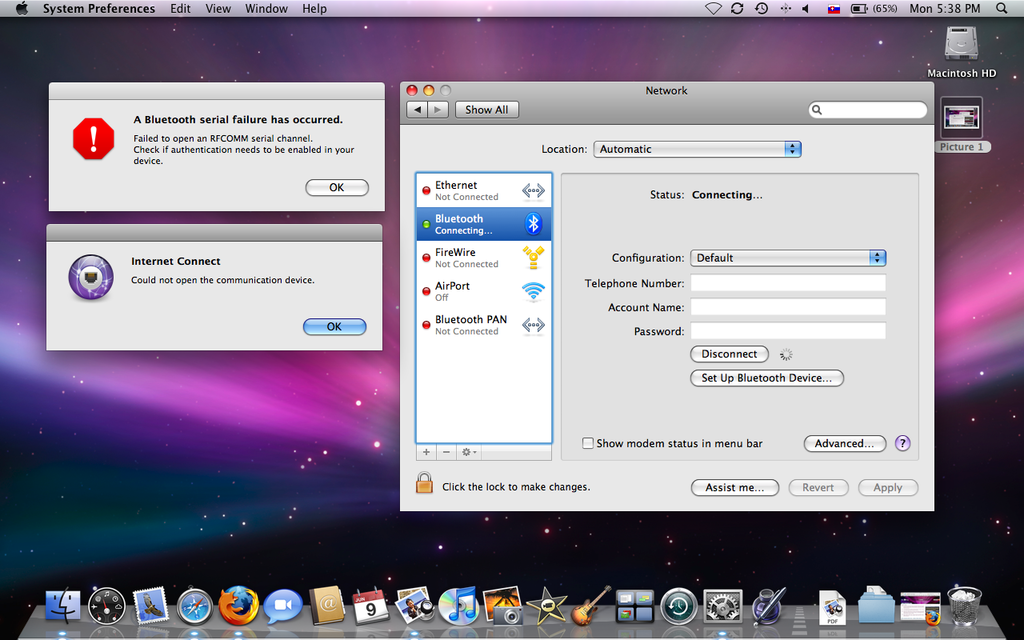
Task: Open Spotlight search magnifier in menu bar
Action: 1001,9
